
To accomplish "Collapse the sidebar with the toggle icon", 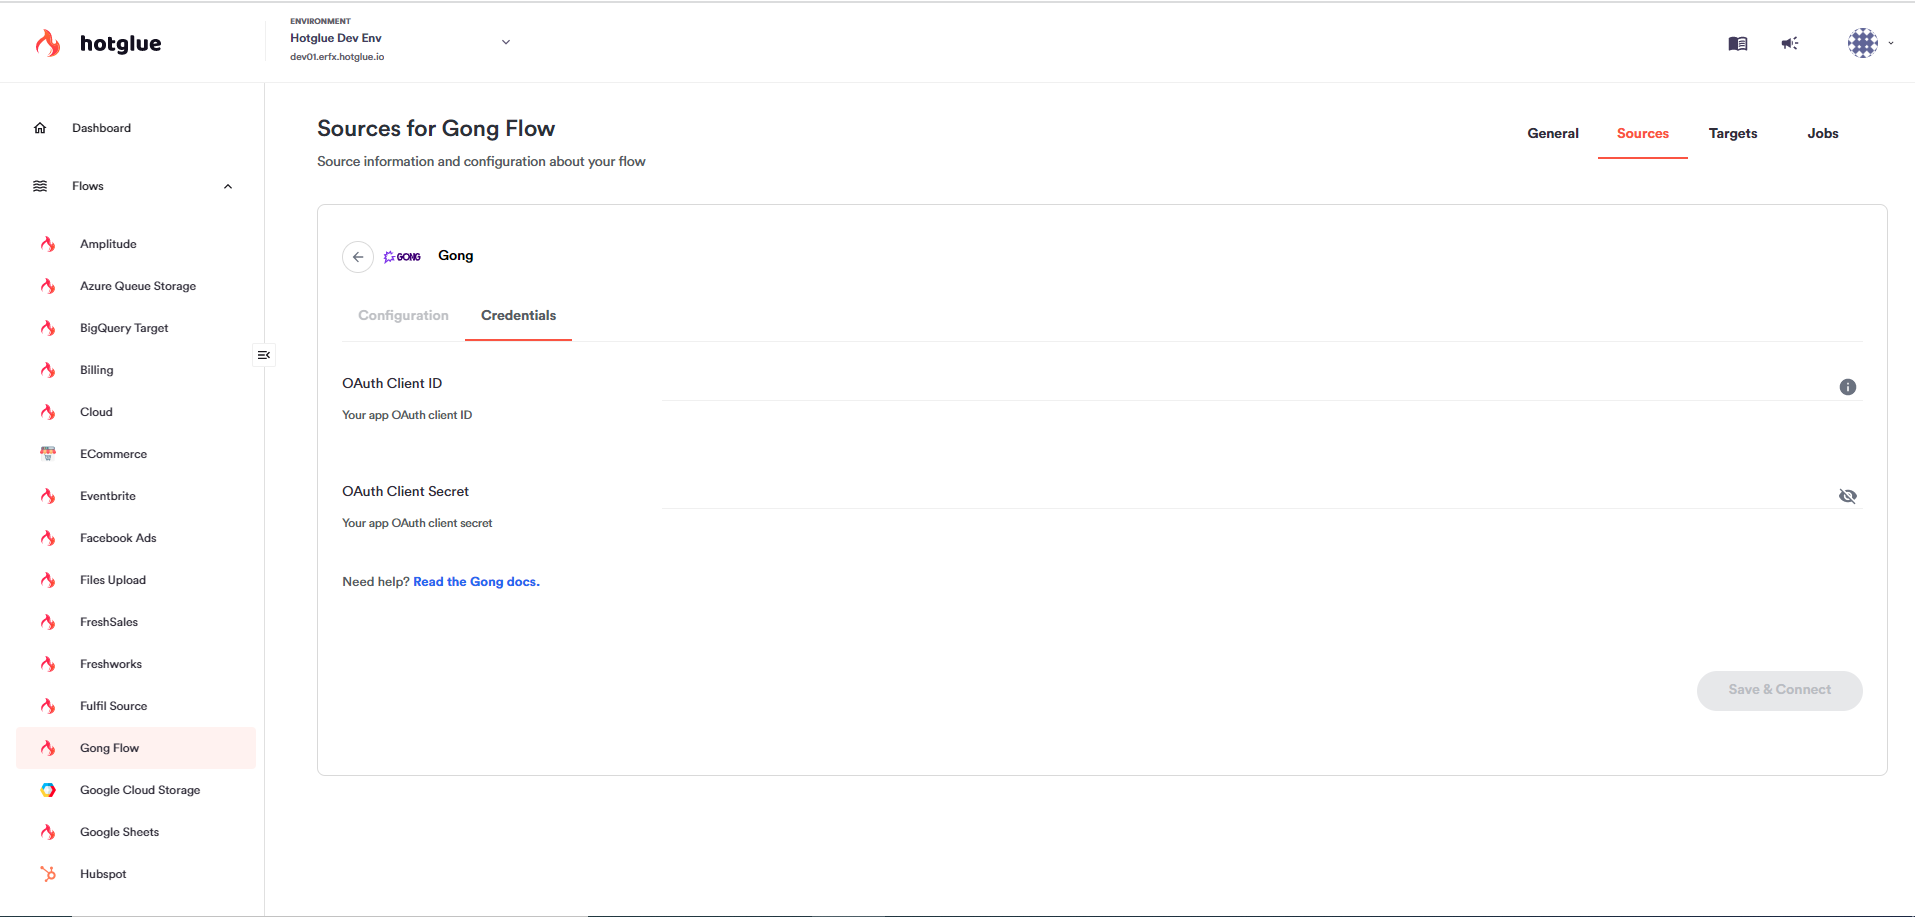I will coord(264,355).
